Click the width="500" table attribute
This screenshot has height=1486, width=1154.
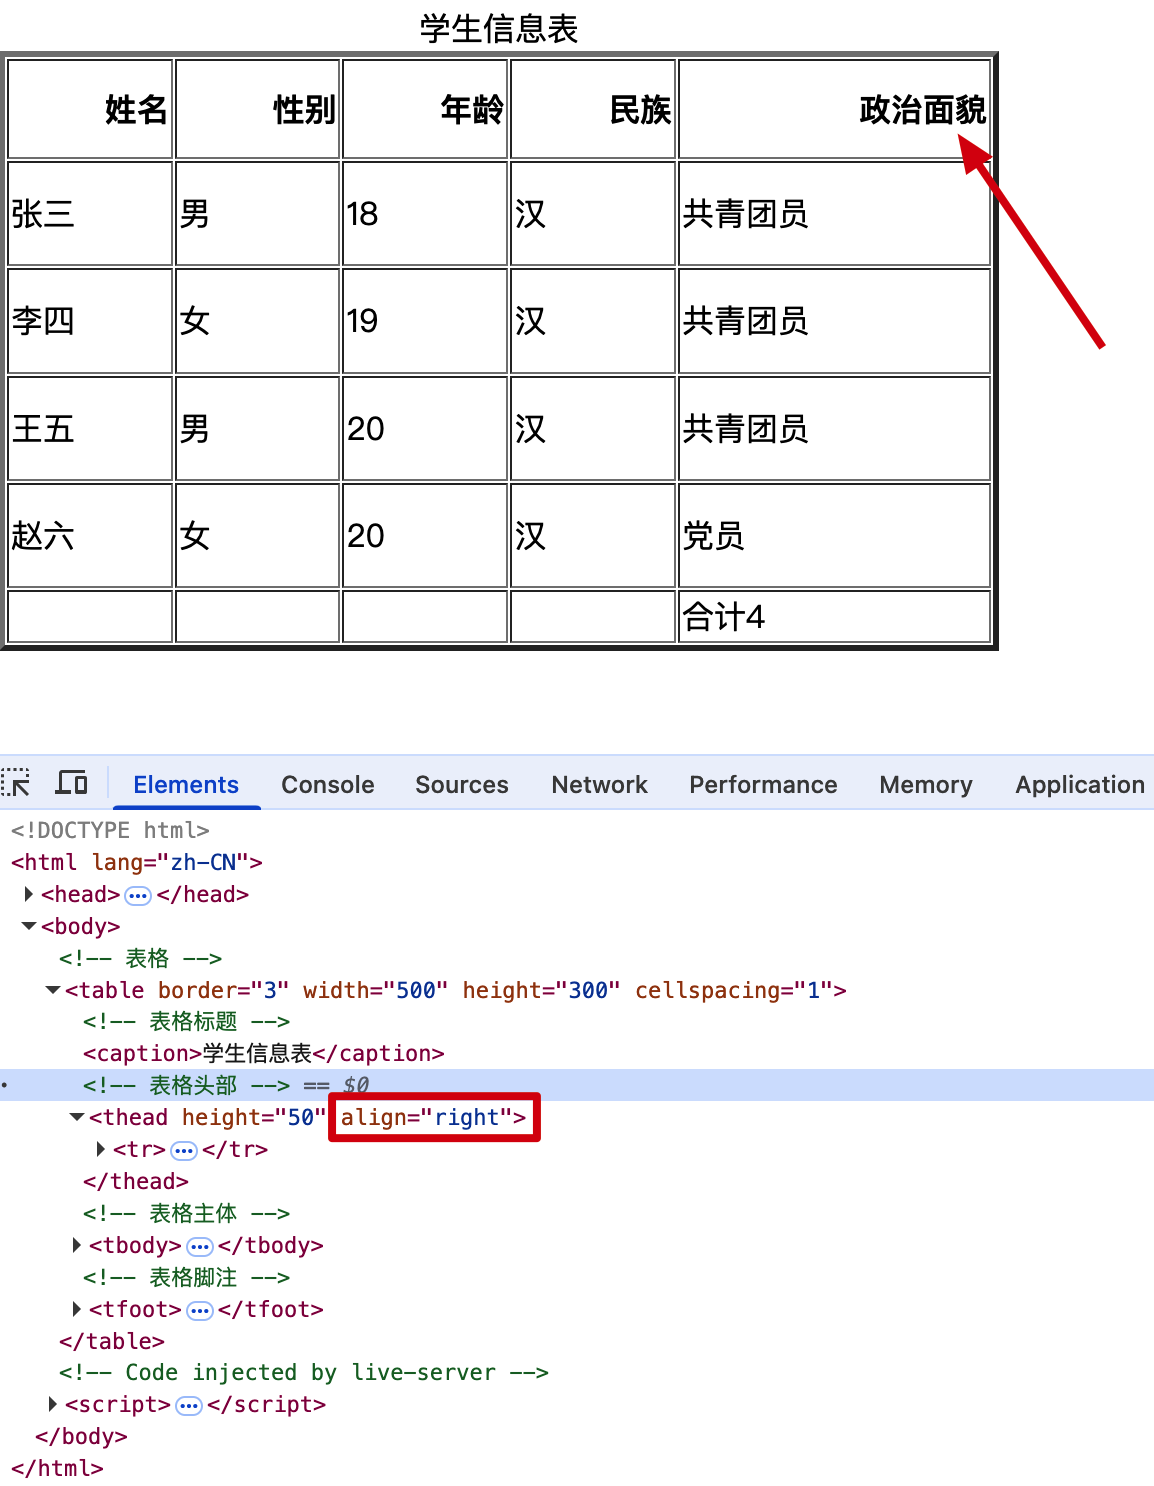pyautogui.click(x=376, y=990)
